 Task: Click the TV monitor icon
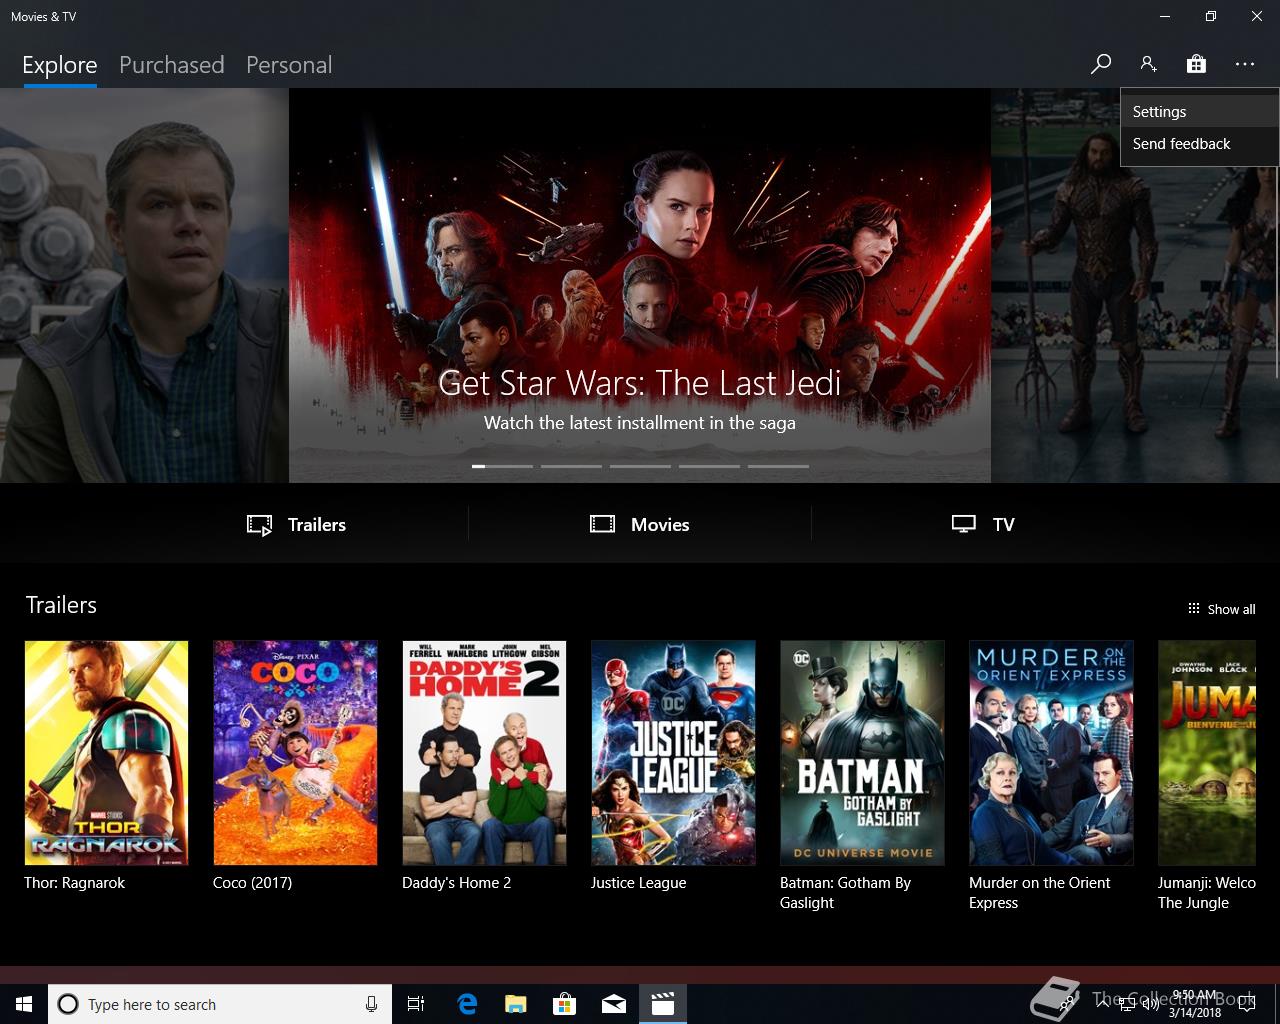[x=963, y=524]
